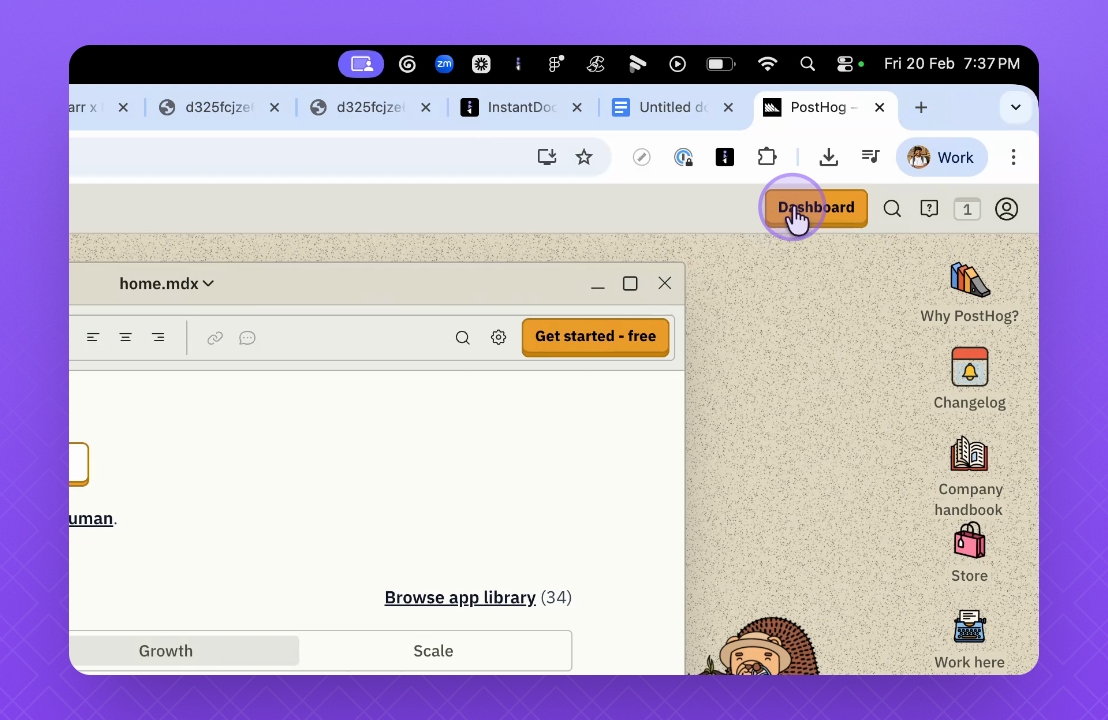Click the password manager extension icon
Viewport: 1108px width, 720px height.
(683, 157)
